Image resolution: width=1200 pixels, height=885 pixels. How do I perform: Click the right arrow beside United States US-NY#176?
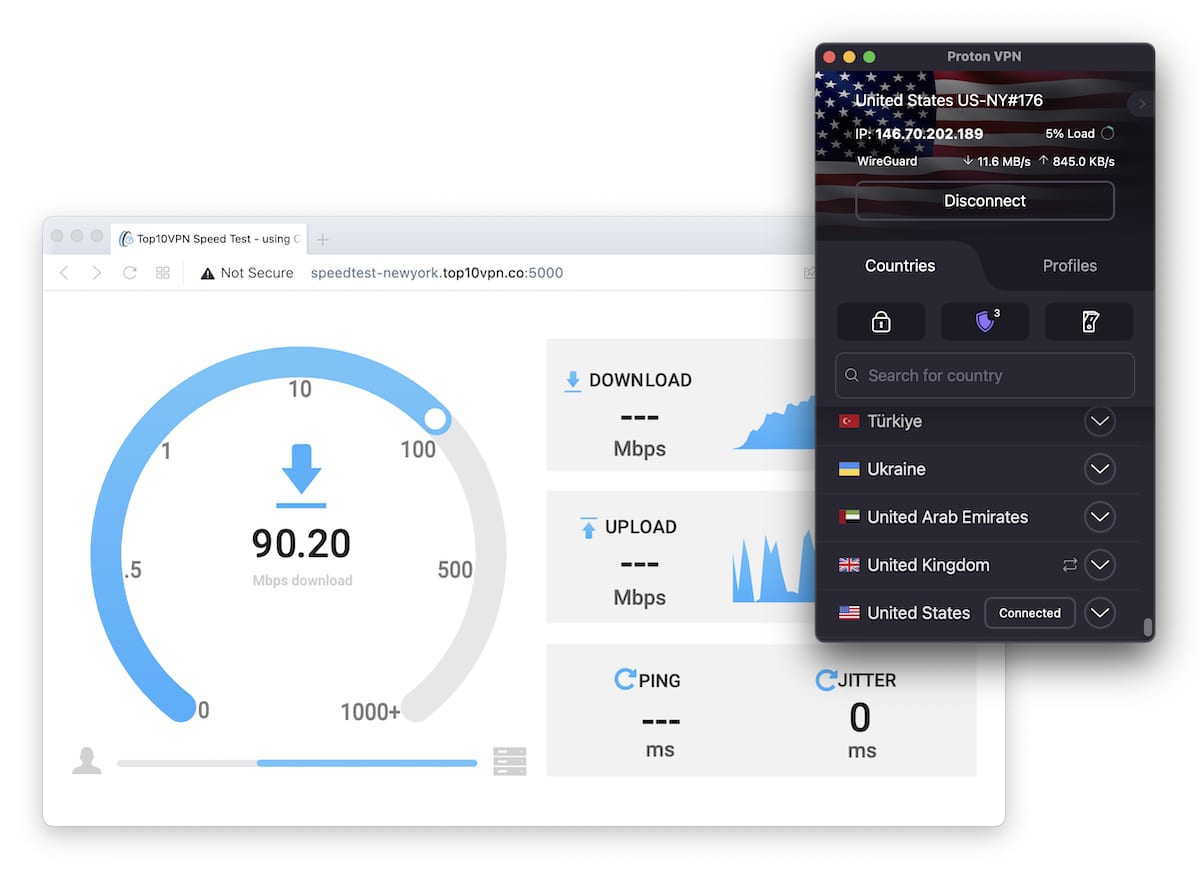(x=1141, y=103)
